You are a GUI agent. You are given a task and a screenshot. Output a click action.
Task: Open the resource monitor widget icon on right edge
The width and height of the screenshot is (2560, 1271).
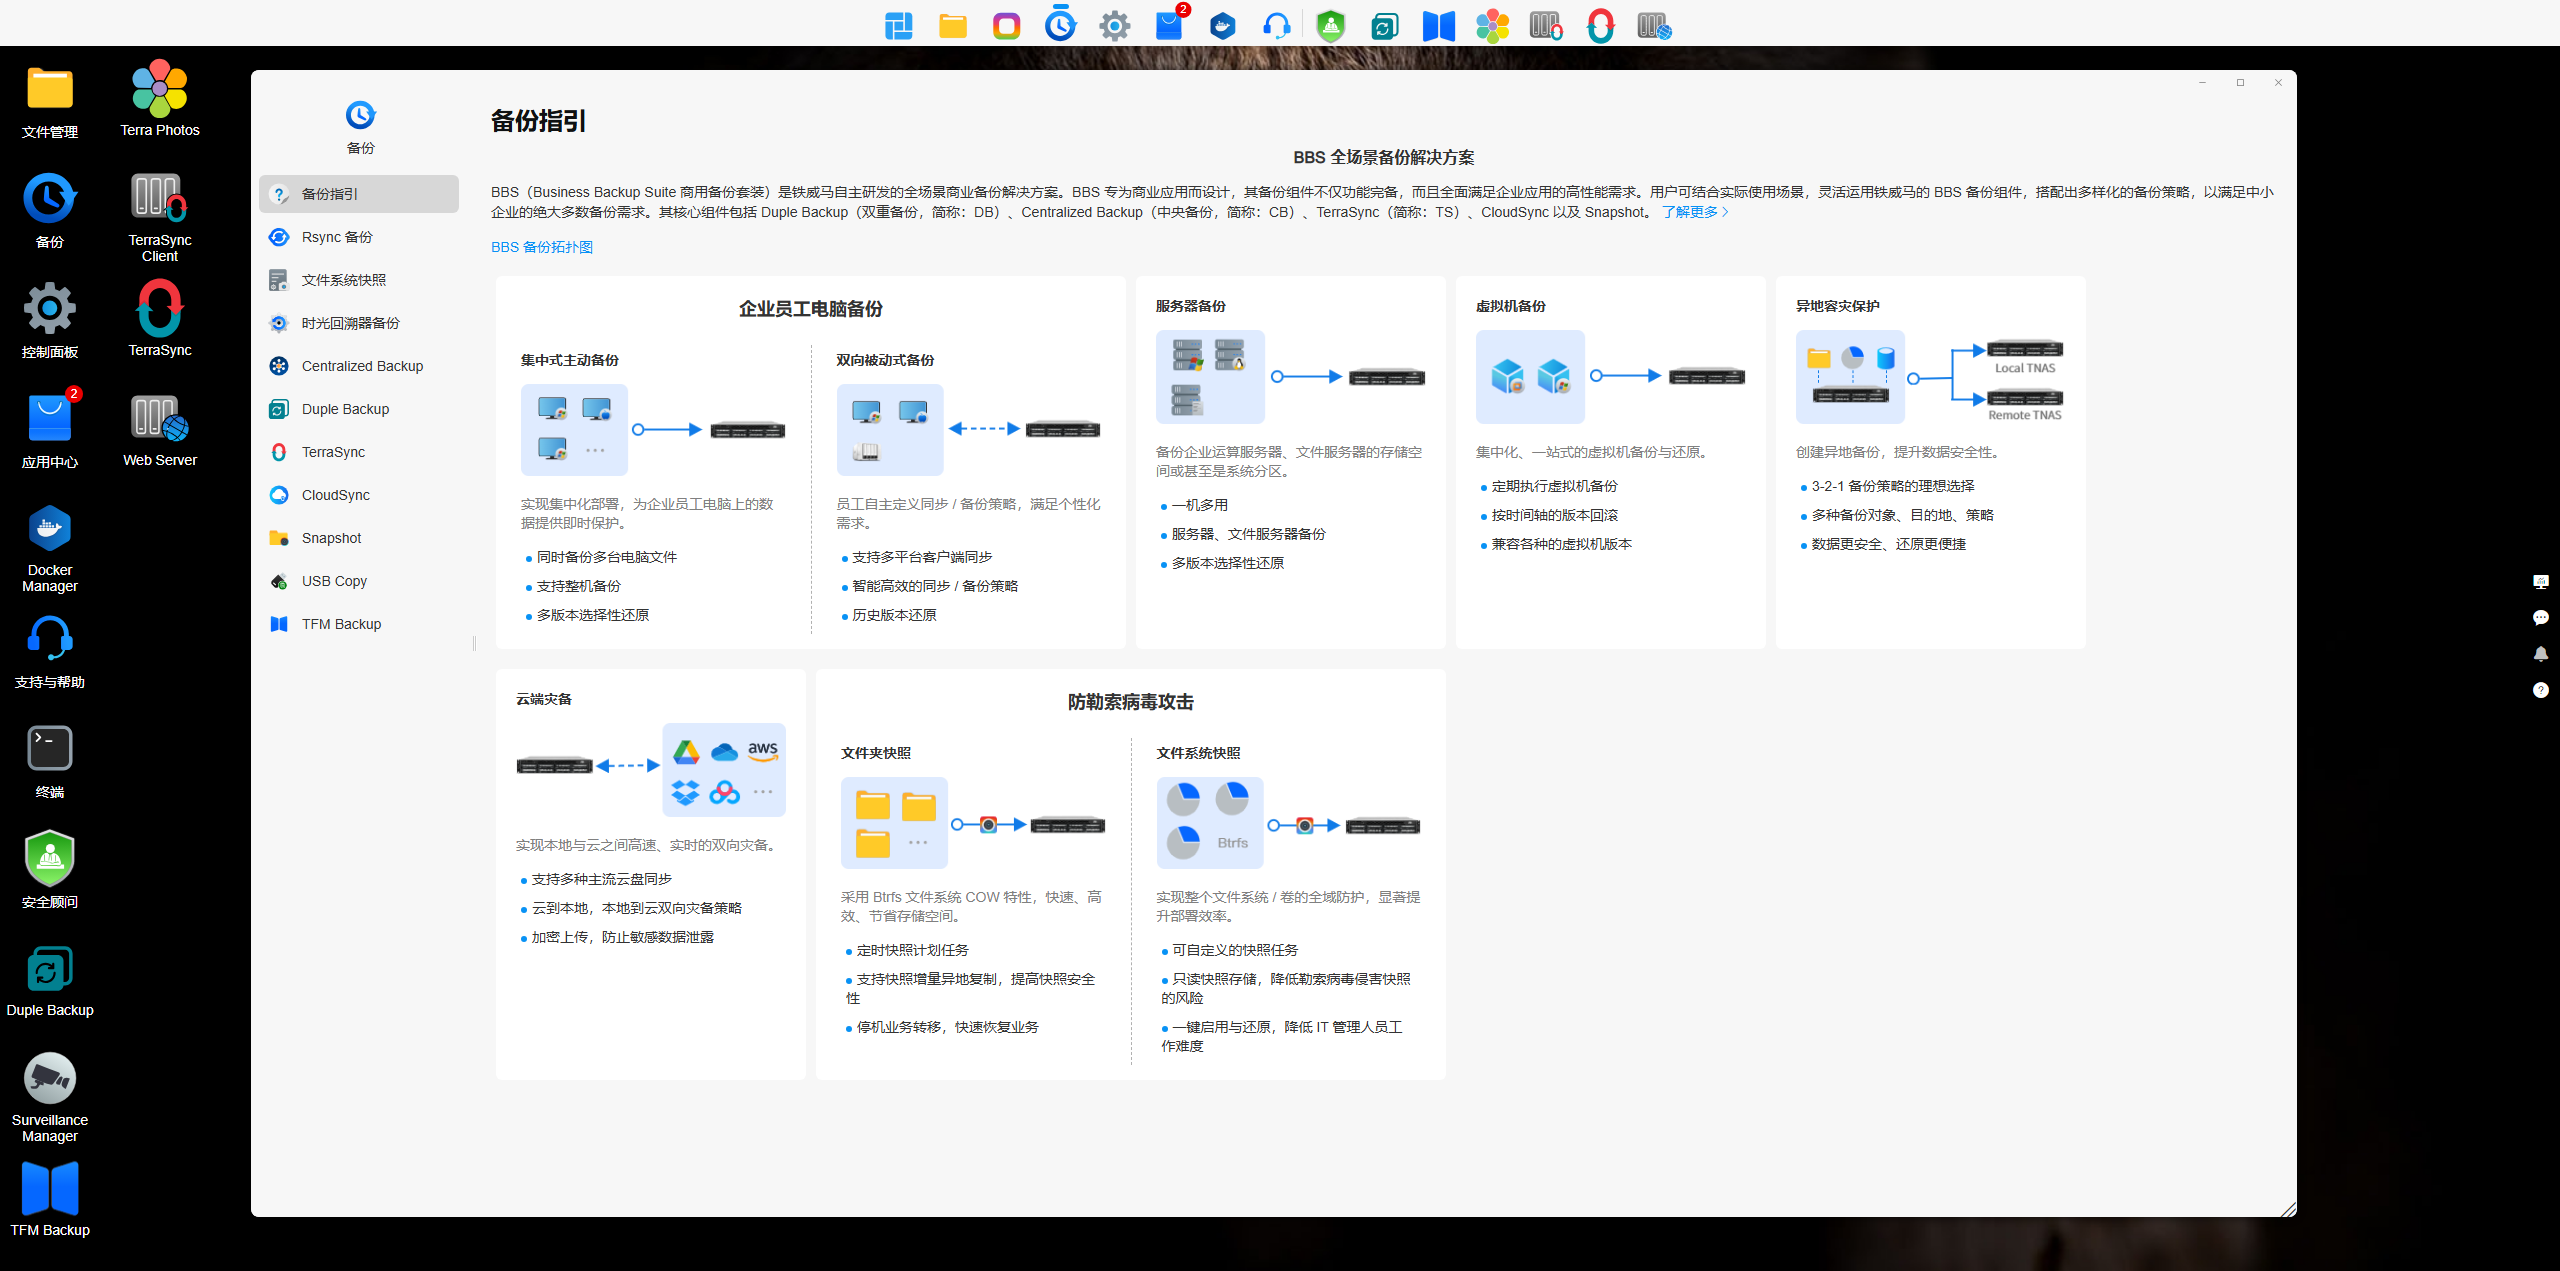[2540, 581]
